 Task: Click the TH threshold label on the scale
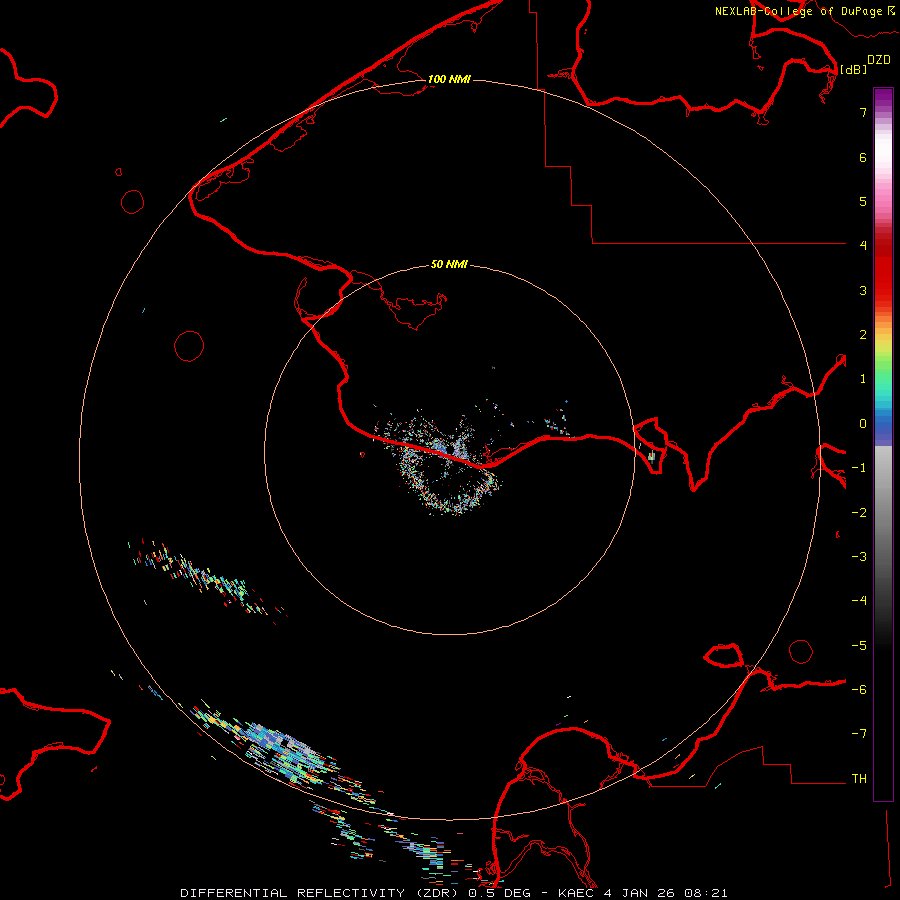859,779
